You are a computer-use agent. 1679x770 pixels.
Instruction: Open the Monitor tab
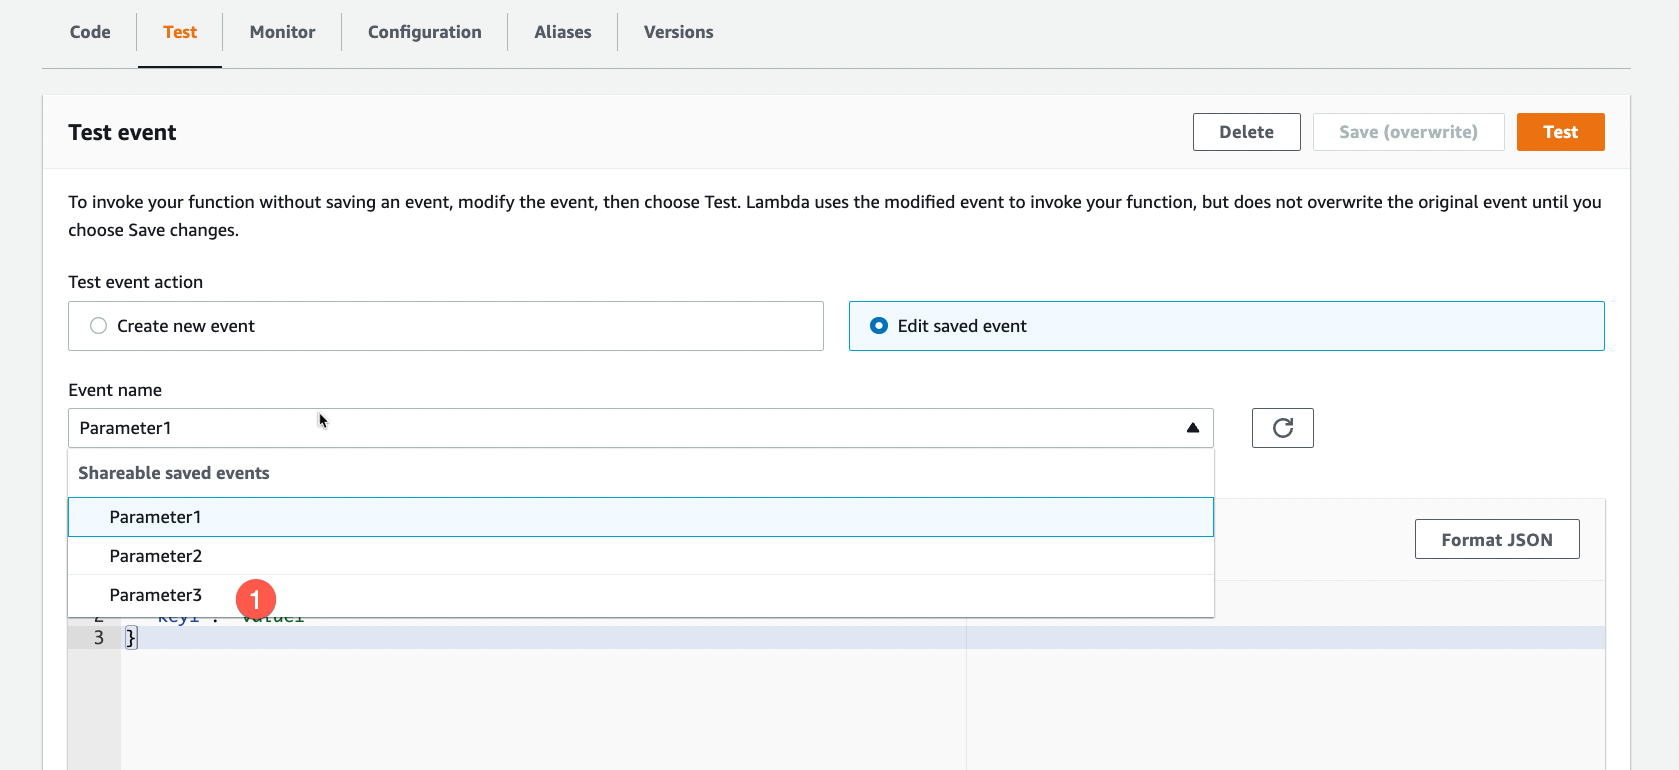click(282, 32)
